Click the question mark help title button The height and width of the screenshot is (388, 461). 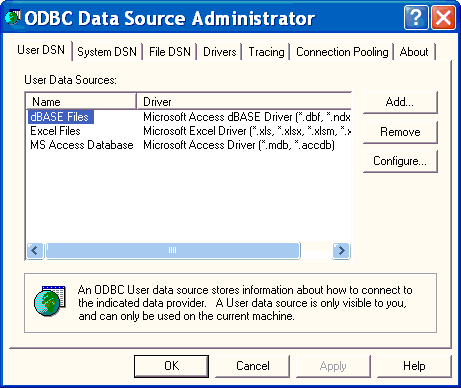tap(416, 17)
